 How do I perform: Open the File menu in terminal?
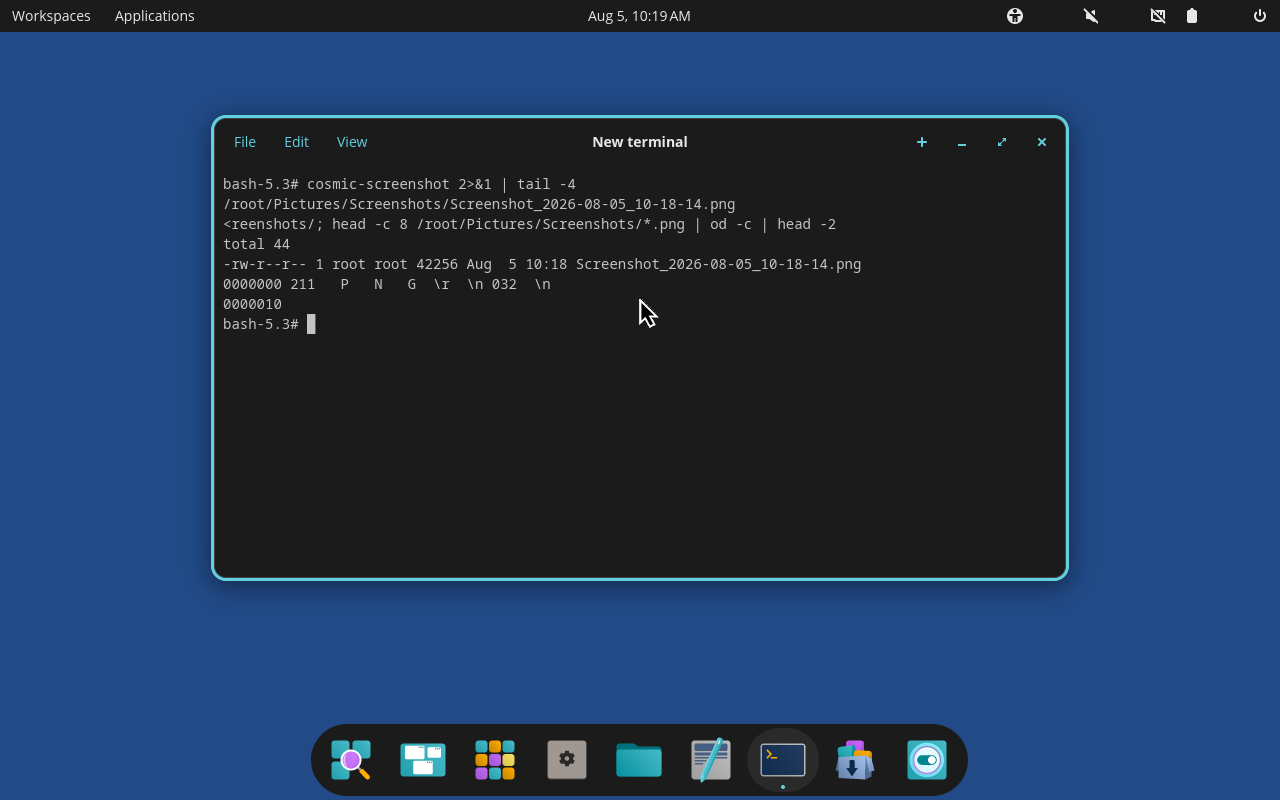(245, 142)
